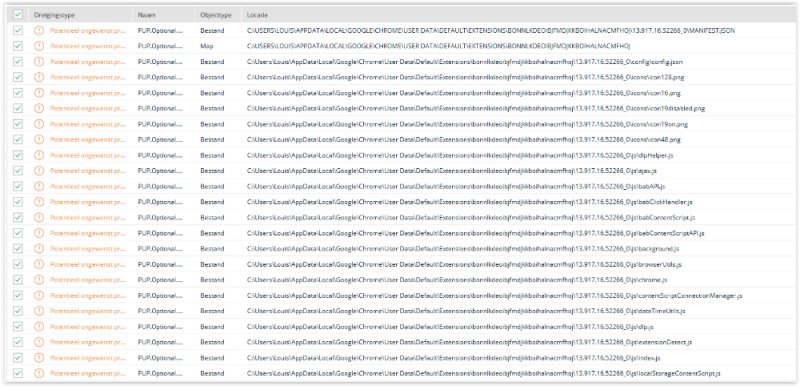The image size is (800, 386).
Task: Click the warning icon on the index.js row
Action: point(39,358)
